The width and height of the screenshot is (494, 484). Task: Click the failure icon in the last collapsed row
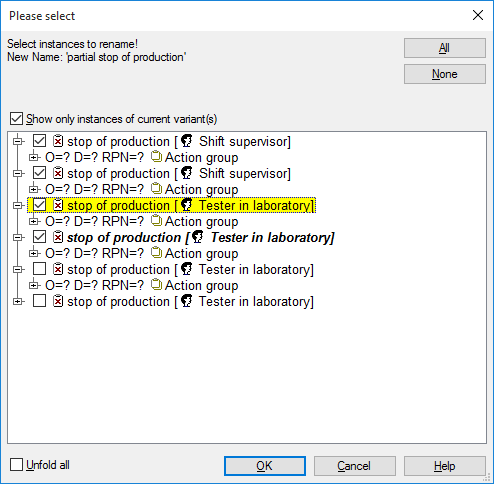tap(58, 301)
